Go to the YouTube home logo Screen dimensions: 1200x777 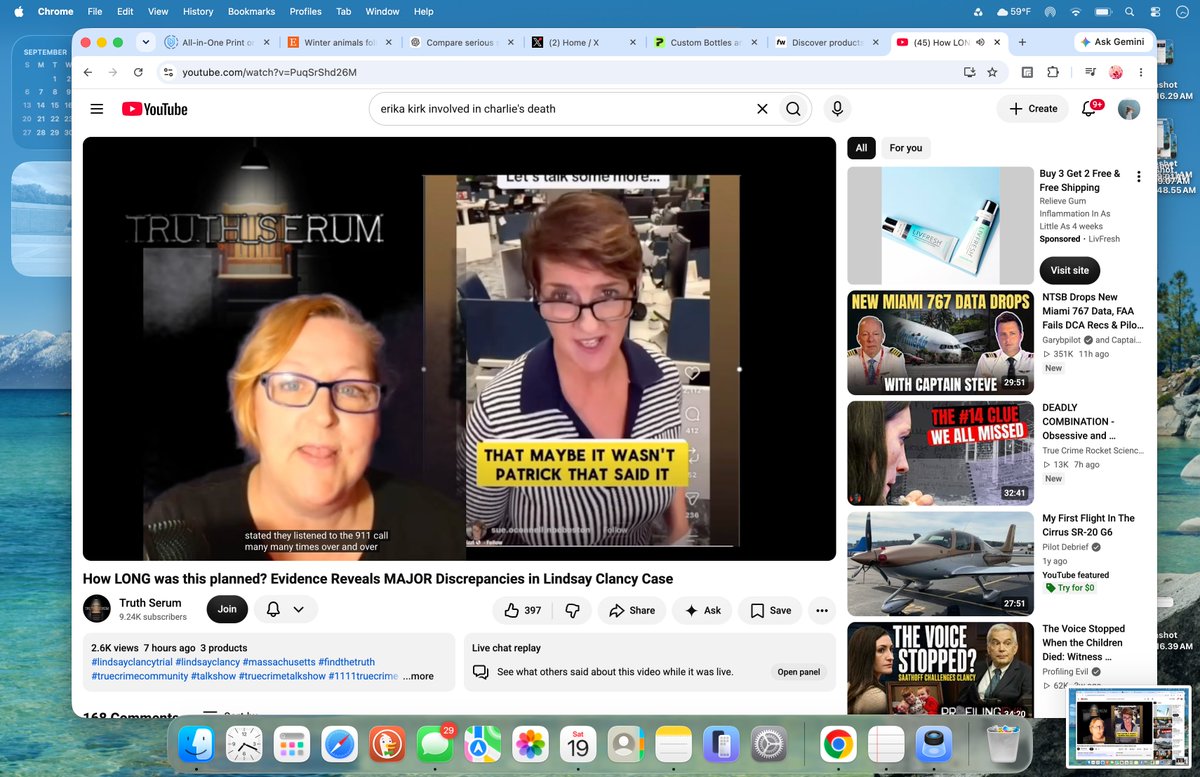[155, 109]
